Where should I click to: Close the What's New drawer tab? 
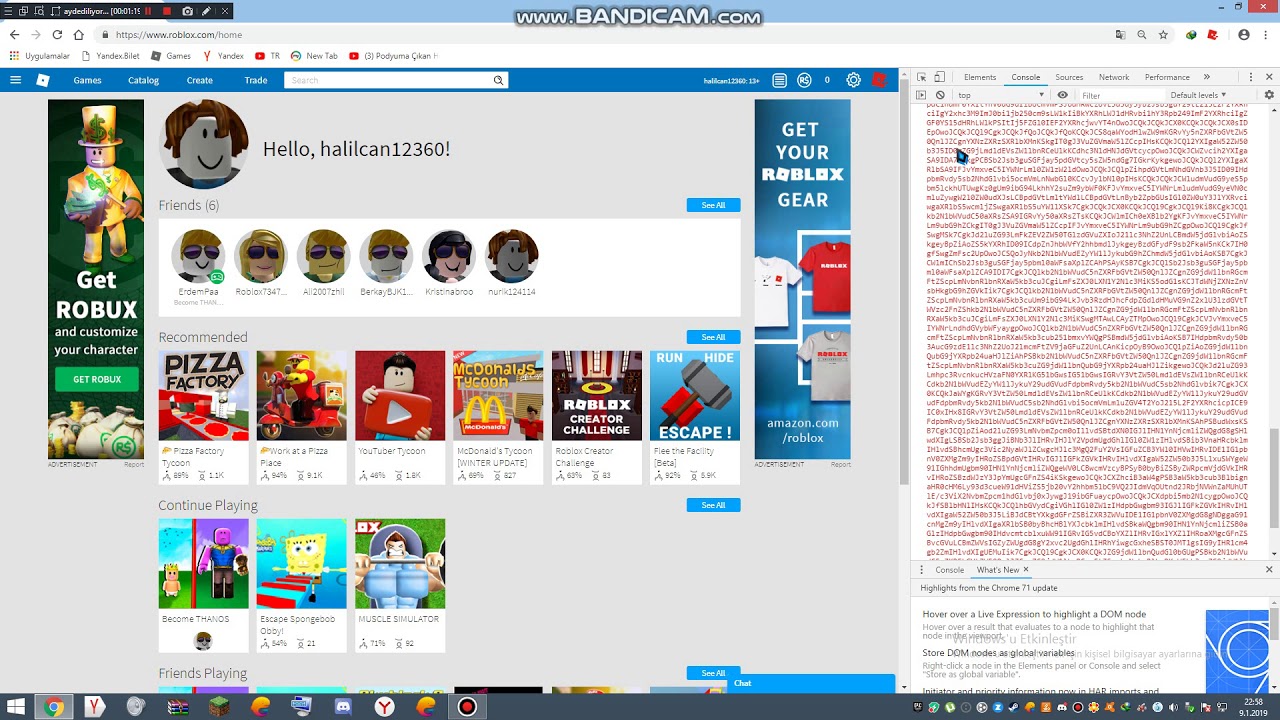click(x=1025, y=570)
